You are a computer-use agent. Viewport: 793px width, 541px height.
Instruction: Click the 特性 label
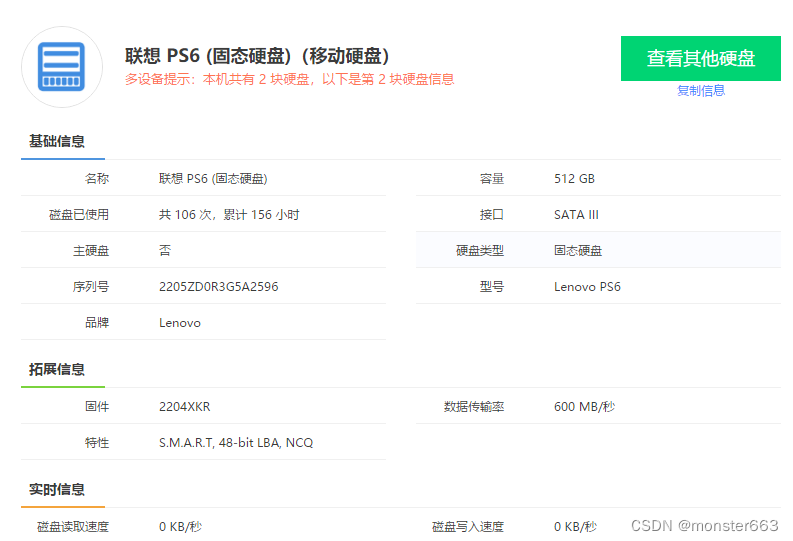click(x=97, y=442)
